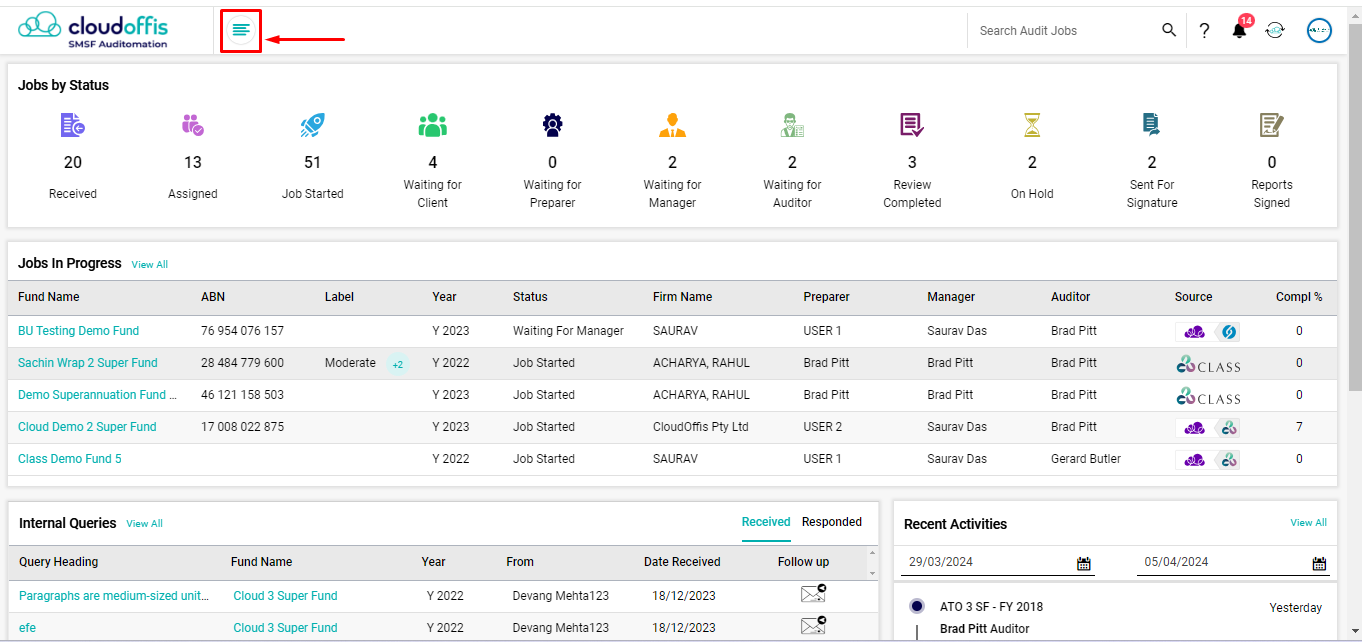Click the Review Completed icon

[x=912, y=125]
